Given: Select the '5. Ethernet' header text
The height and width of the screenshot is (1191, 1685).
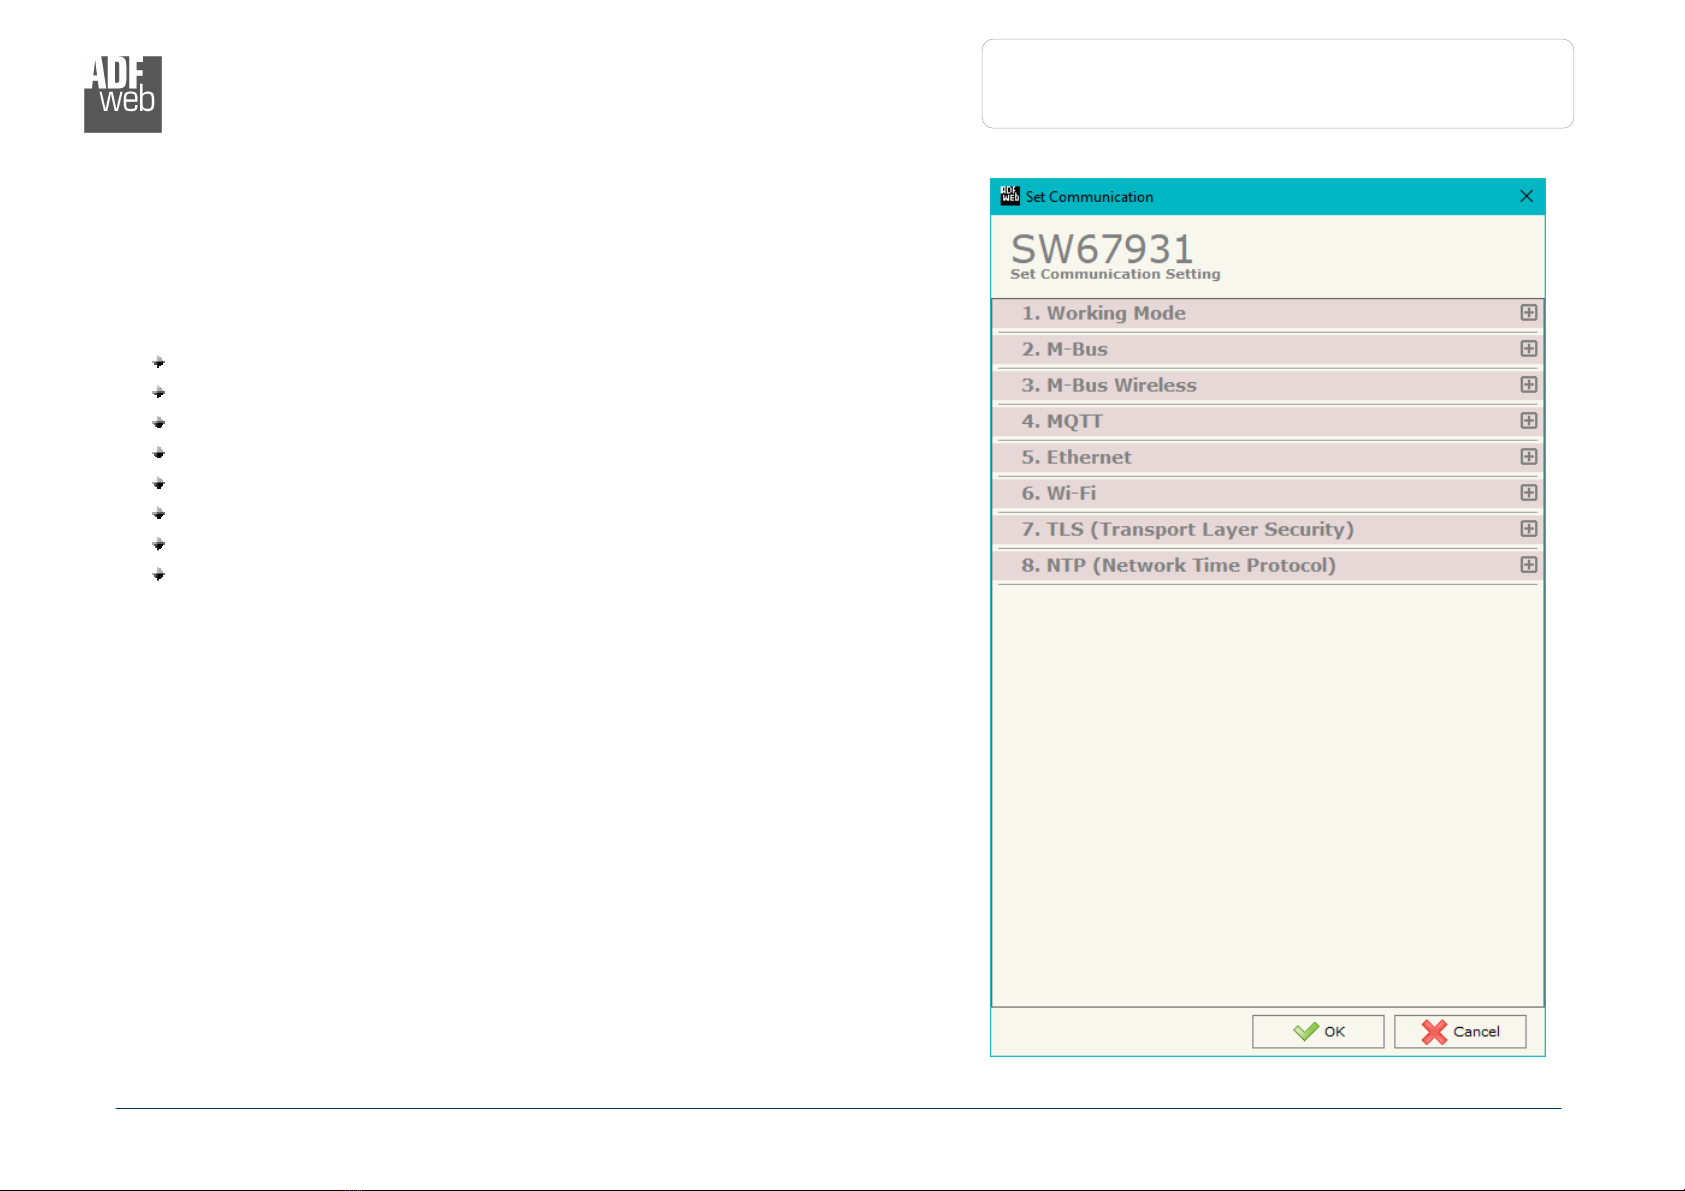Looking at the screenshot, I should 1076,457.
